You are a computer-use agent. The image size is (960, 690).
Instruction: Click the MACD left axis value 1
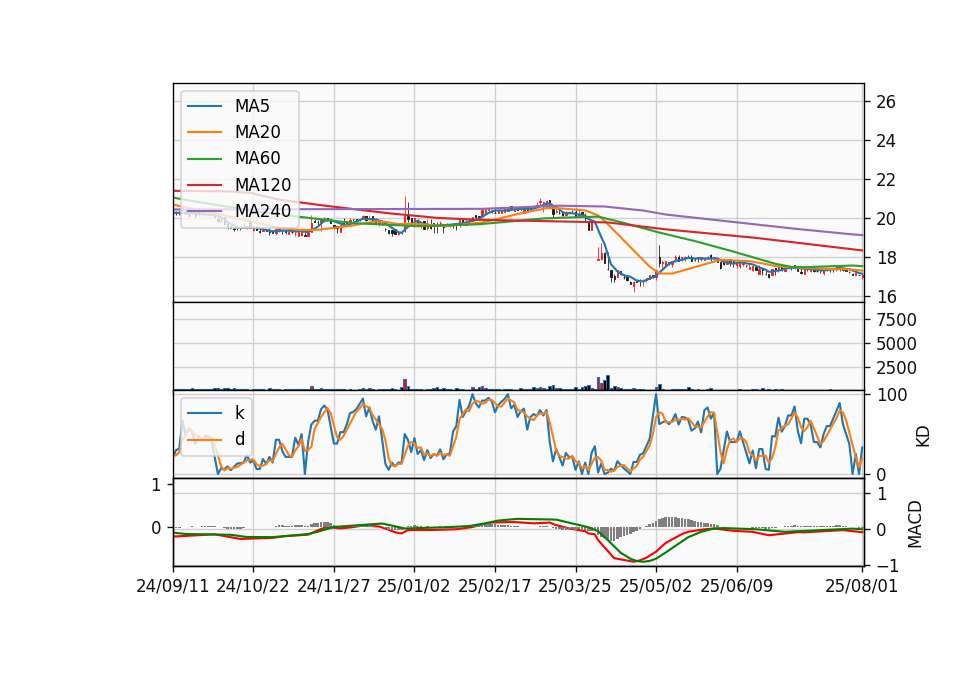click(156, 485)
